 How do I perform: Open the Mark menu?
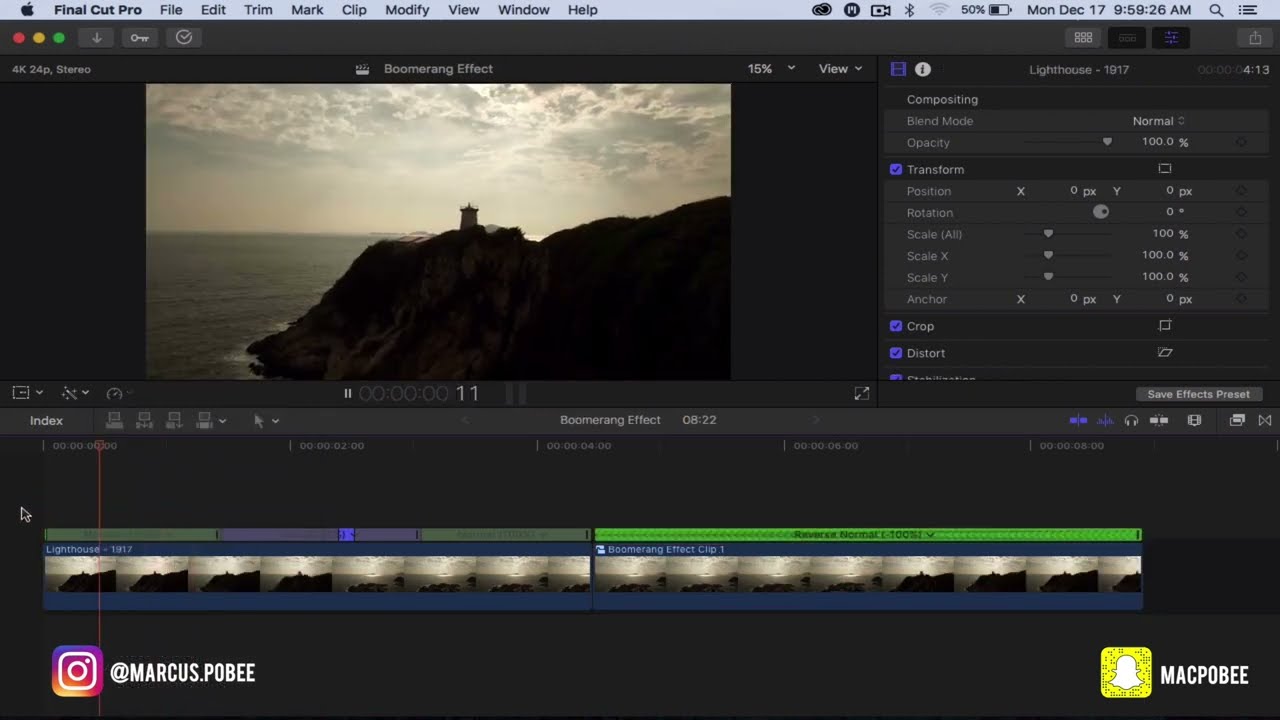coord(307,10)
